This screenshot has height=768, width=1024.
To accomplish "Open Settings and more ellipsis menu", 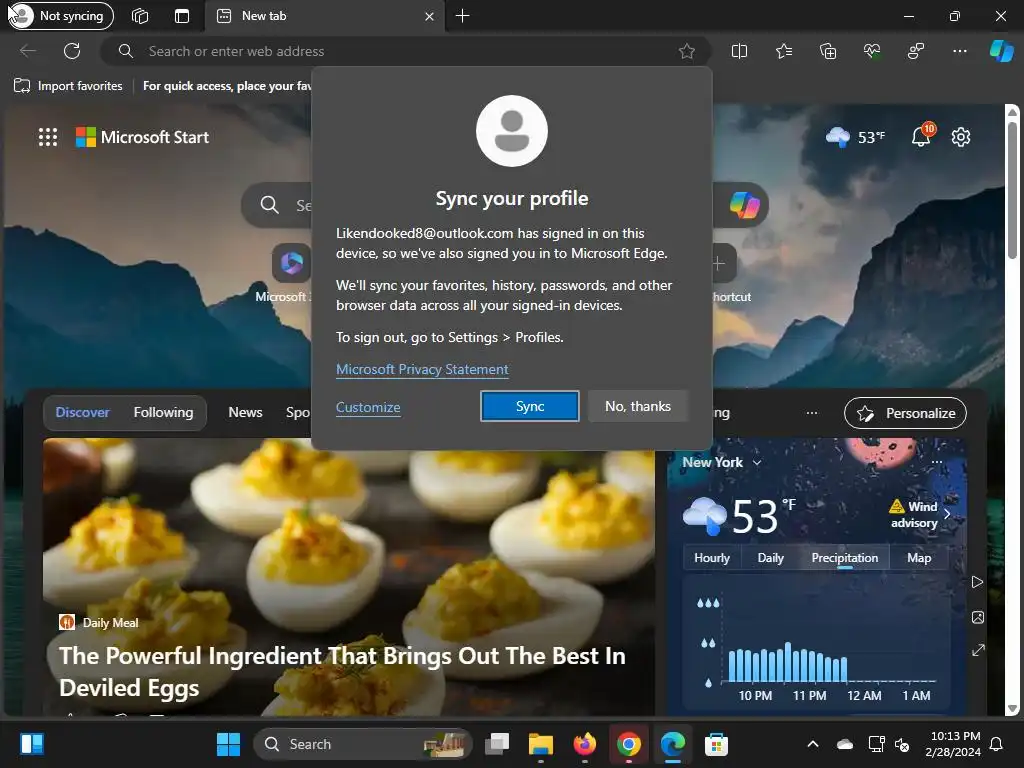I will click(x=959, y=51).
